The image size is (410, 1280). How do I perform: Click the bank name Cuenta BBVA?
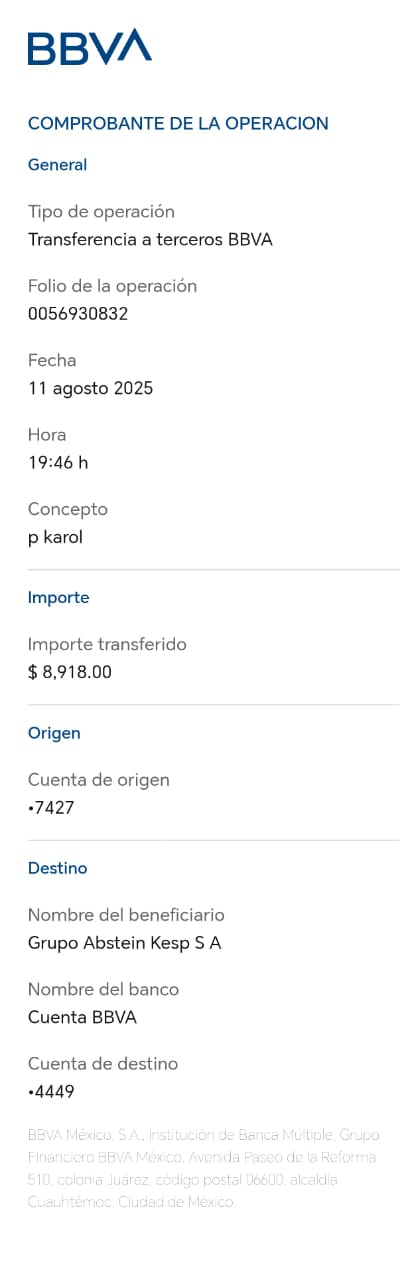[x=82, y=1018]
